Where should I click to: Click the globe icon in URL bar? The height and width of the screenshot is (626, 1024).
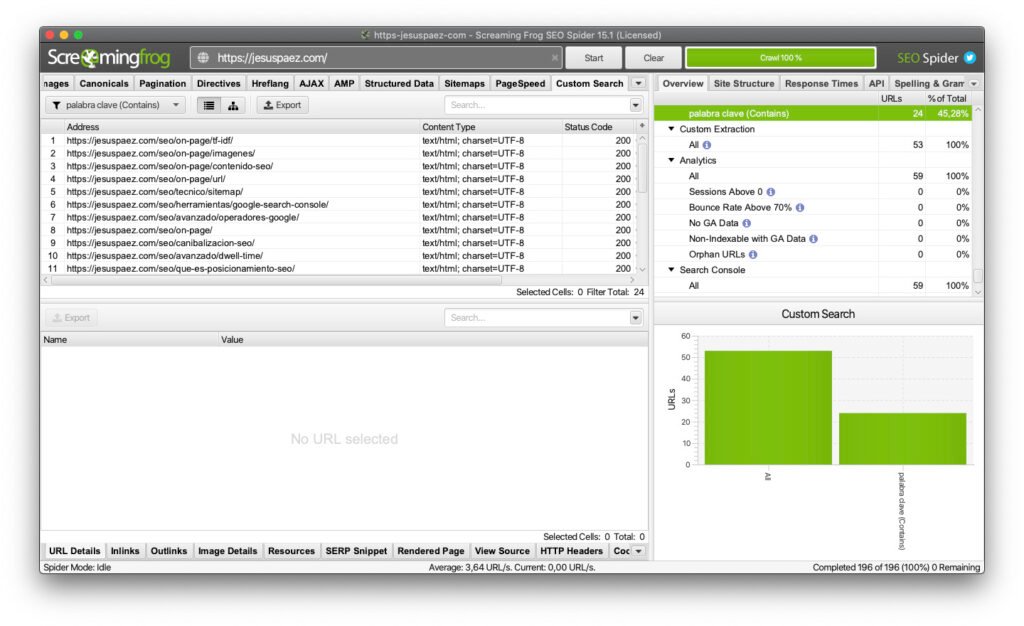tap(203, 57)
